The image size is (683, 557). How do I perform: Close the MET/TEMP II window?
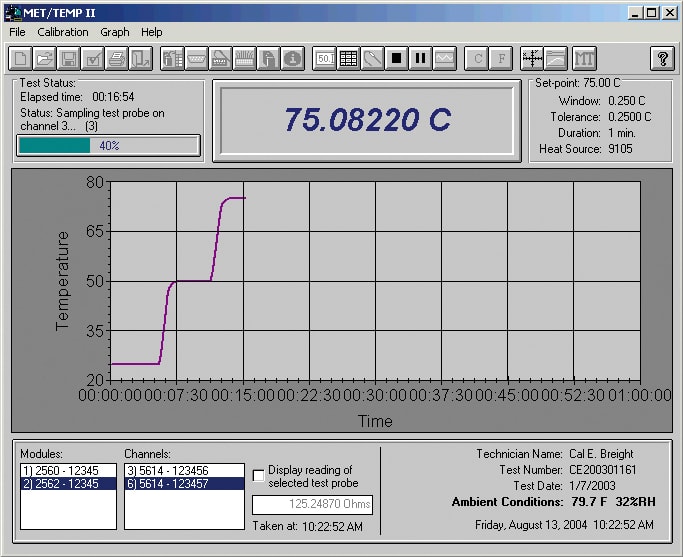pos(669,13)
